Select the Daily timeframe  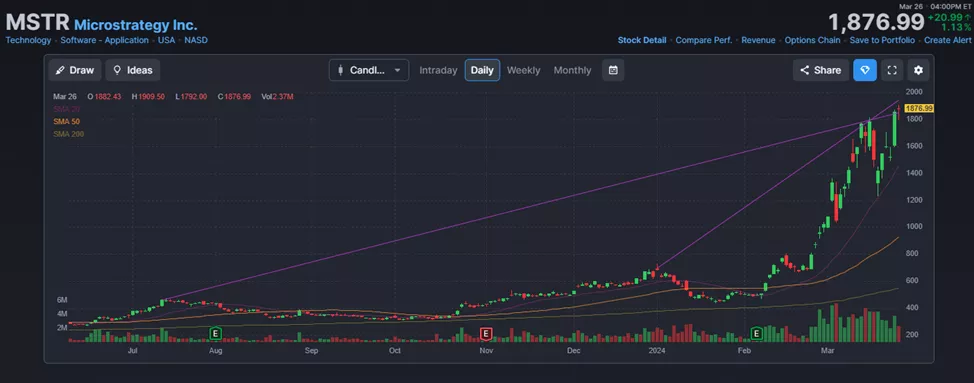(482, 70)
